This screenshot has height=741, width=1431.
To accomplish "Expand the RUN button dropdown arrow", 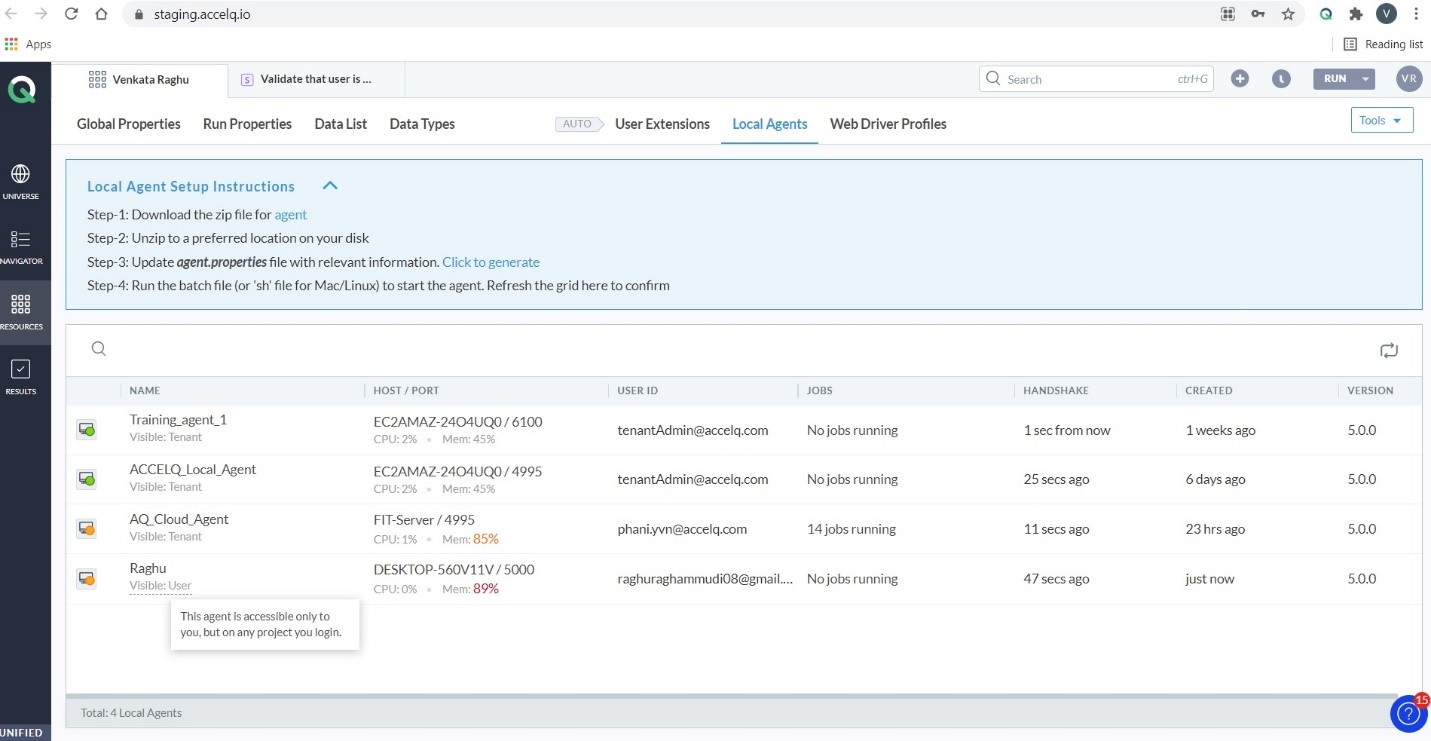I will click(x=1366, y=79).
